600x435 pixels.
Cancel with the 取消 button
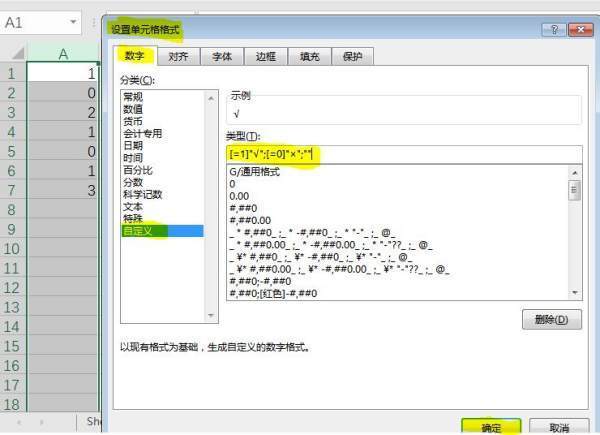[x=559, y=427]
